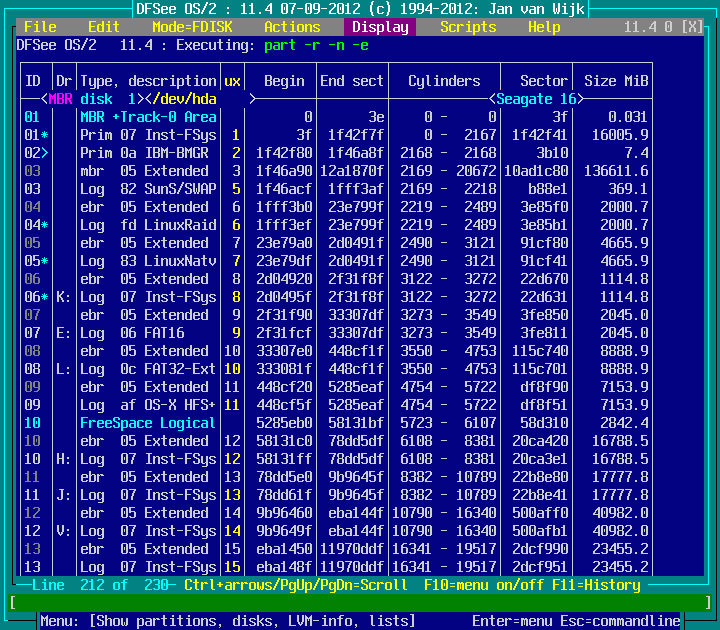This screenshot has height=630, width=720.
Task: Click the 'Size MiB' column header
Action: pyautogui.click(x=616, y=81)
